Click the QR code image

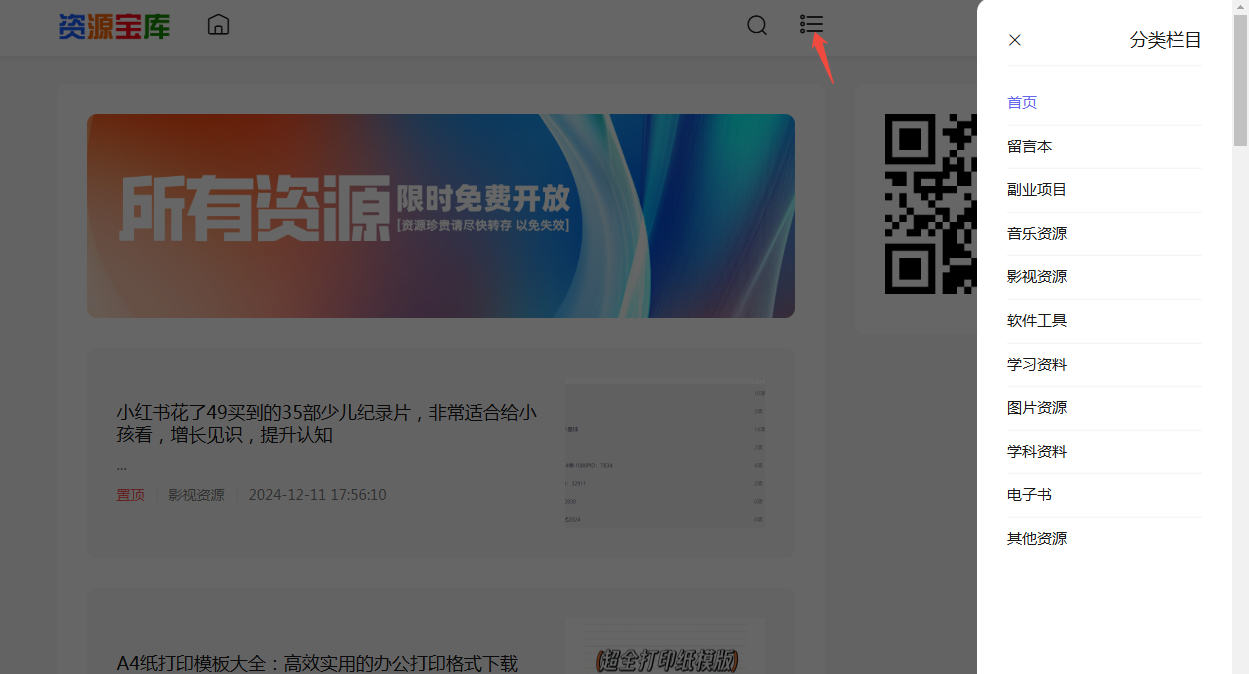[930, 204]
